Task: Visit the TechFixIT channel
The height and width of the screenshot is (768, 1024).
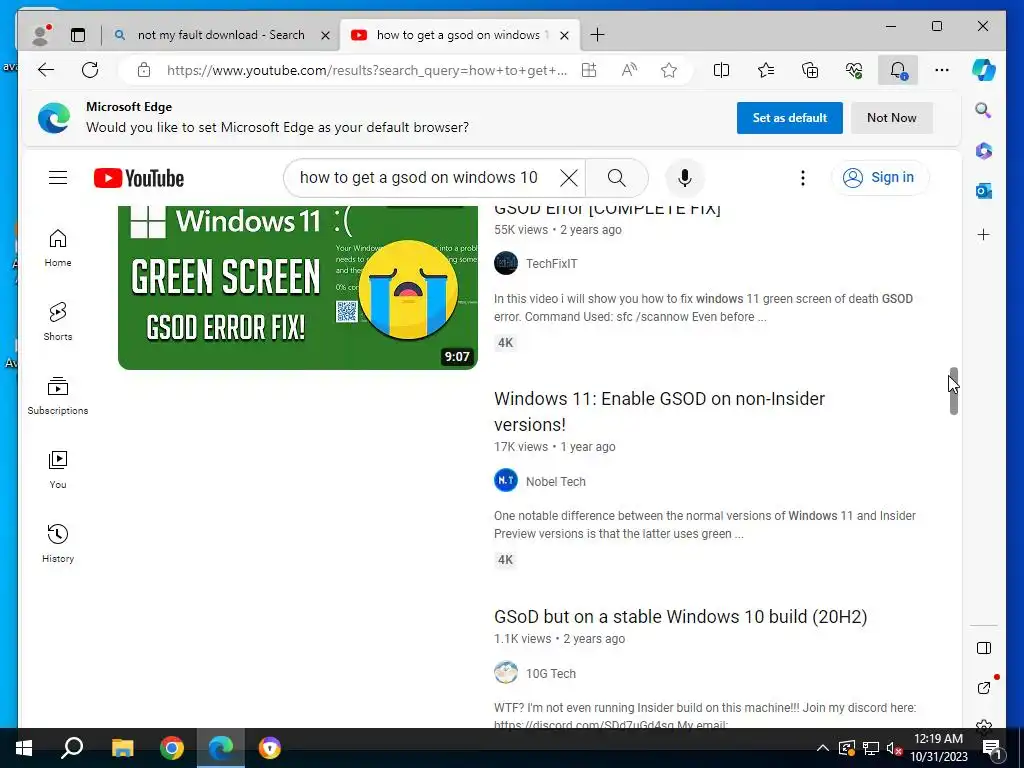Action: [551, 264]
